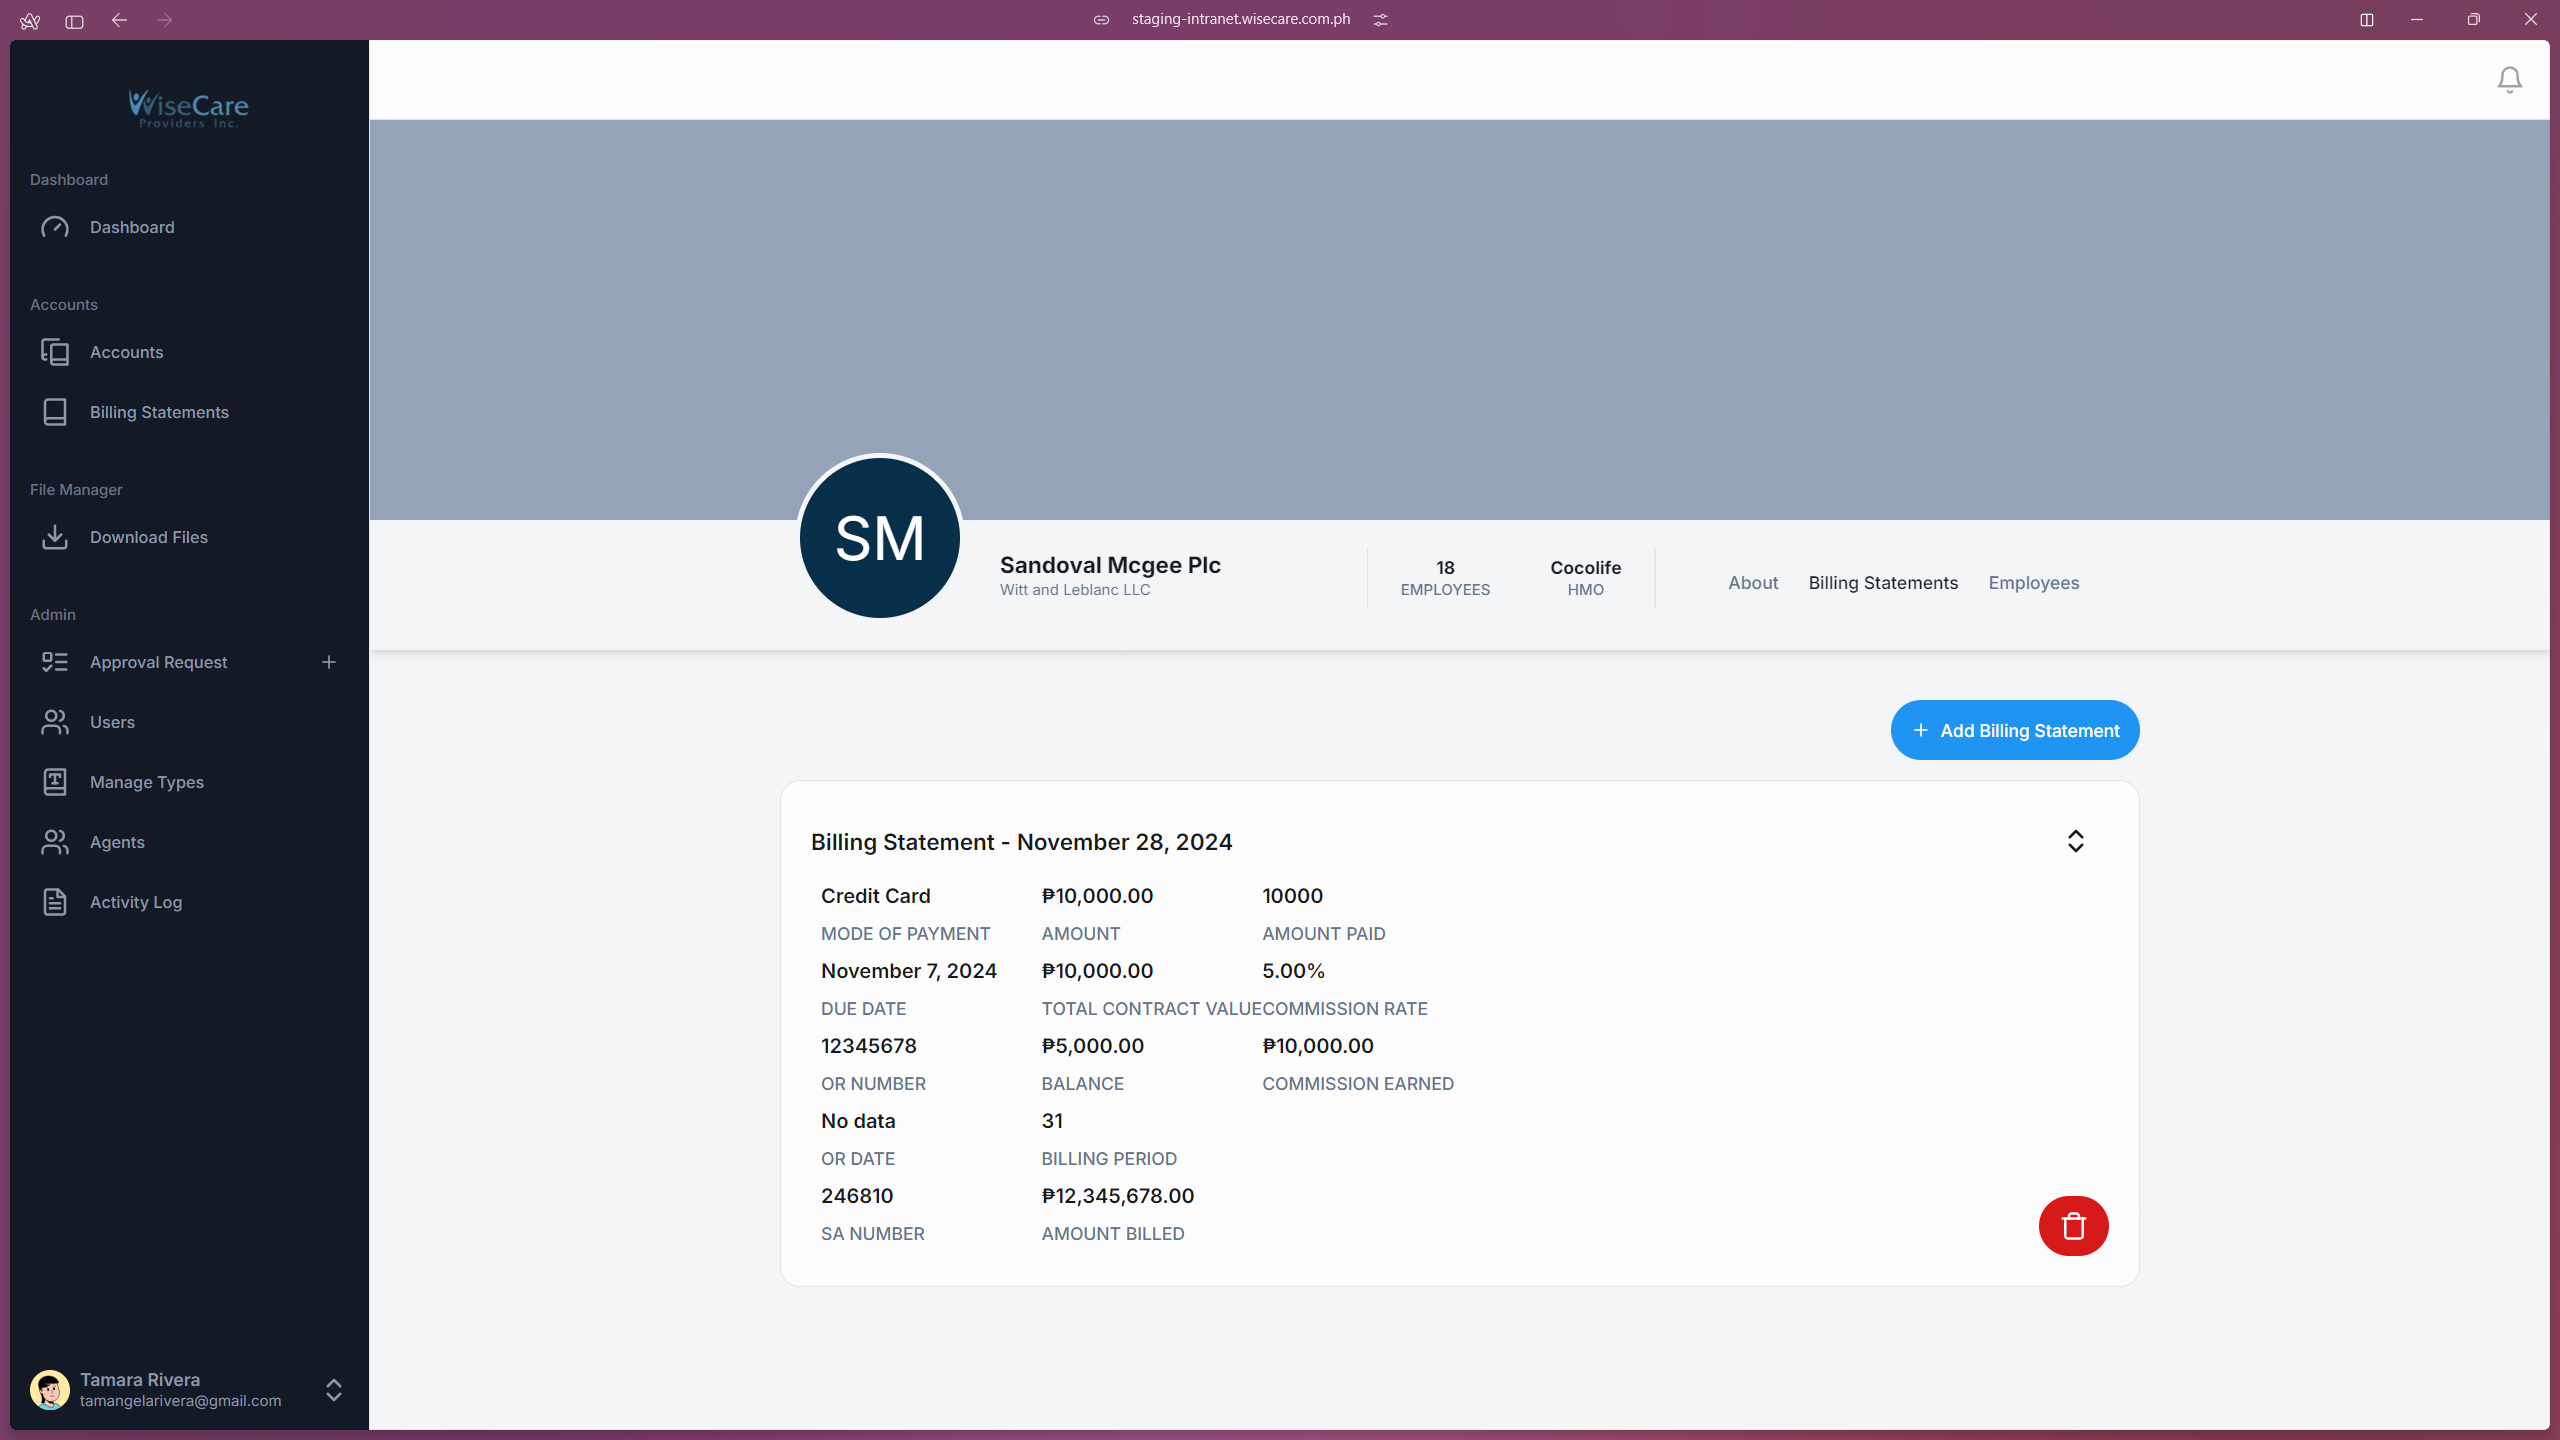2560x1440 pixels.
Task: Open Billing Statements via book icon
Action: coord(55,412)
